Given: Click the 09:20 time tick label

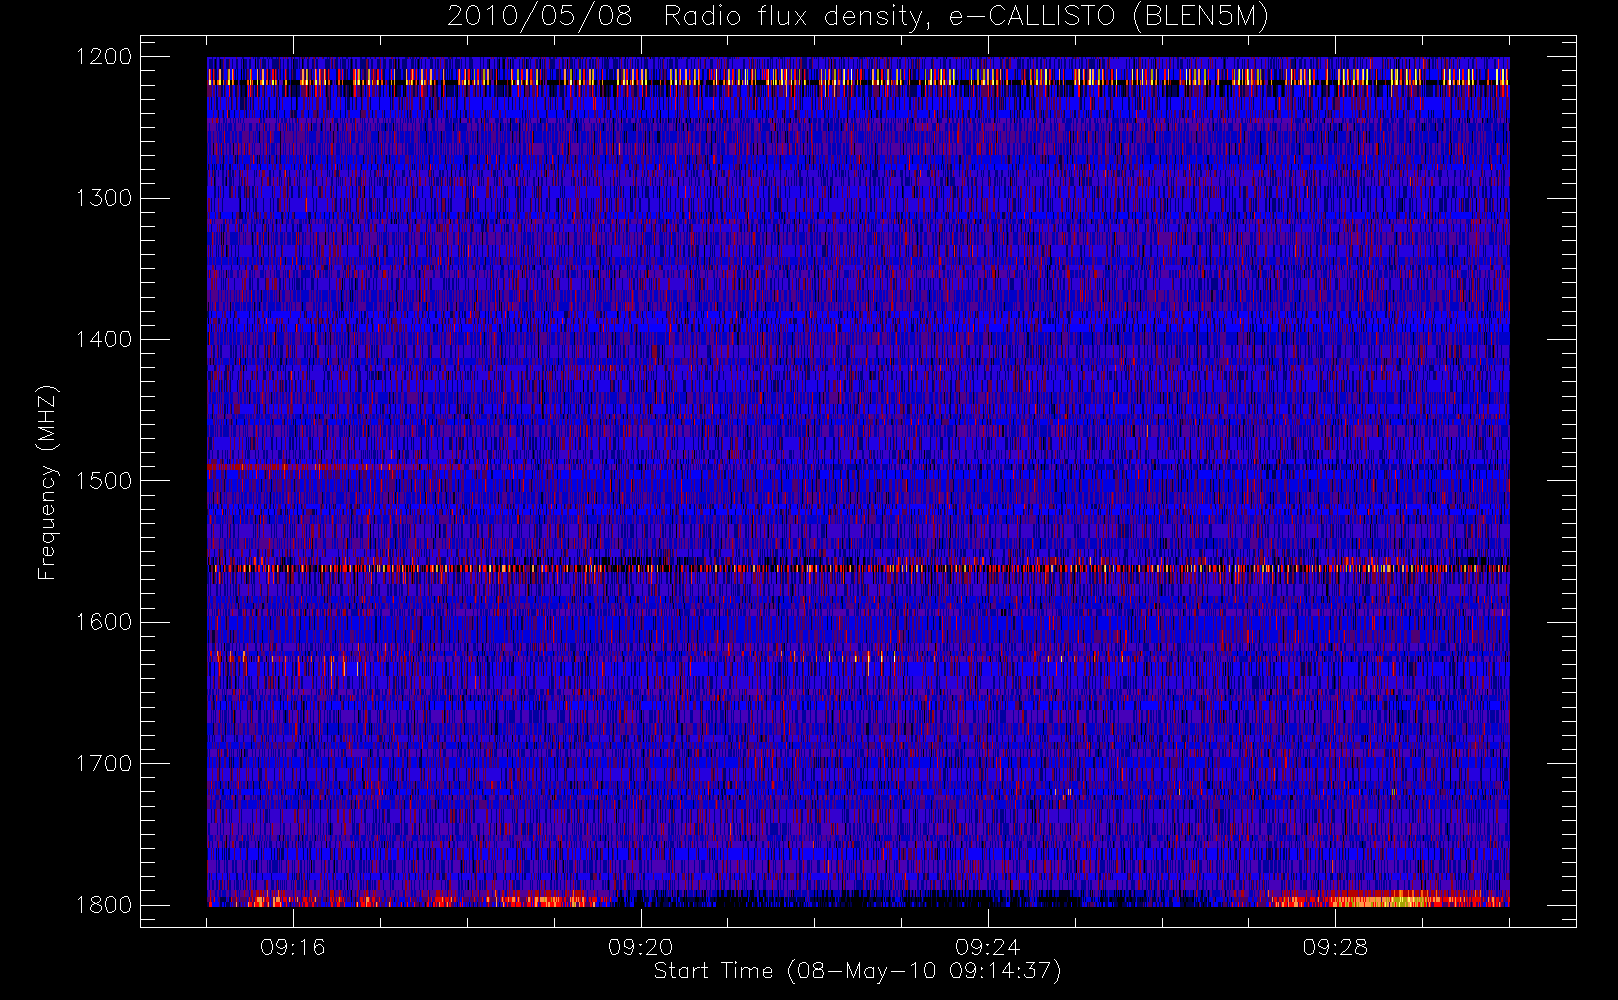Looking at the screenshot, I should (x=641, y=947).
